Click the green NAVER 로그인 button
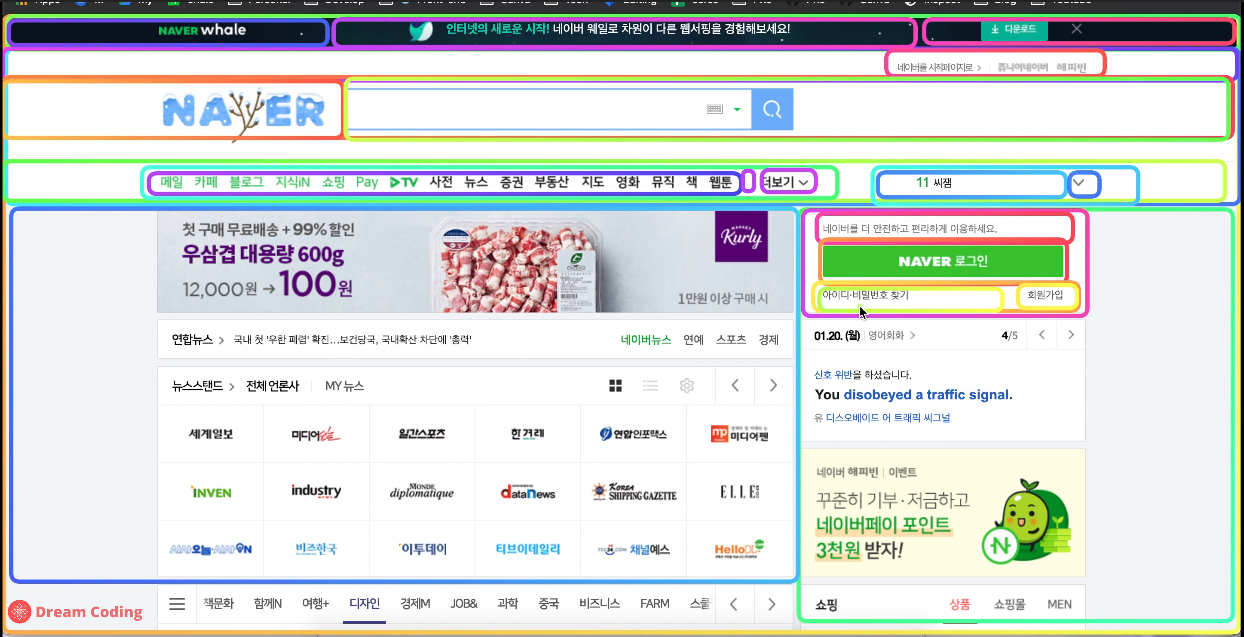 pyautogui.click(x=942, y=261)
